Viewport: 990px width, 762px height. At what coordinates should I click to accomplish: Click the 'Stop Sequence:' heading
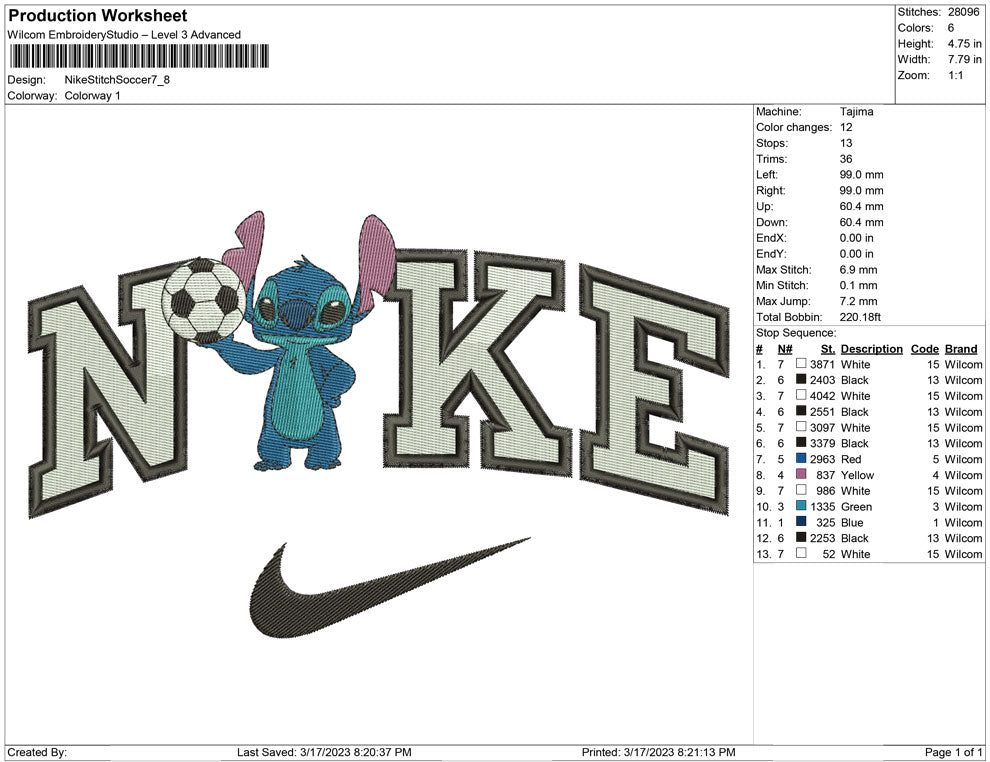coord(796,333)
